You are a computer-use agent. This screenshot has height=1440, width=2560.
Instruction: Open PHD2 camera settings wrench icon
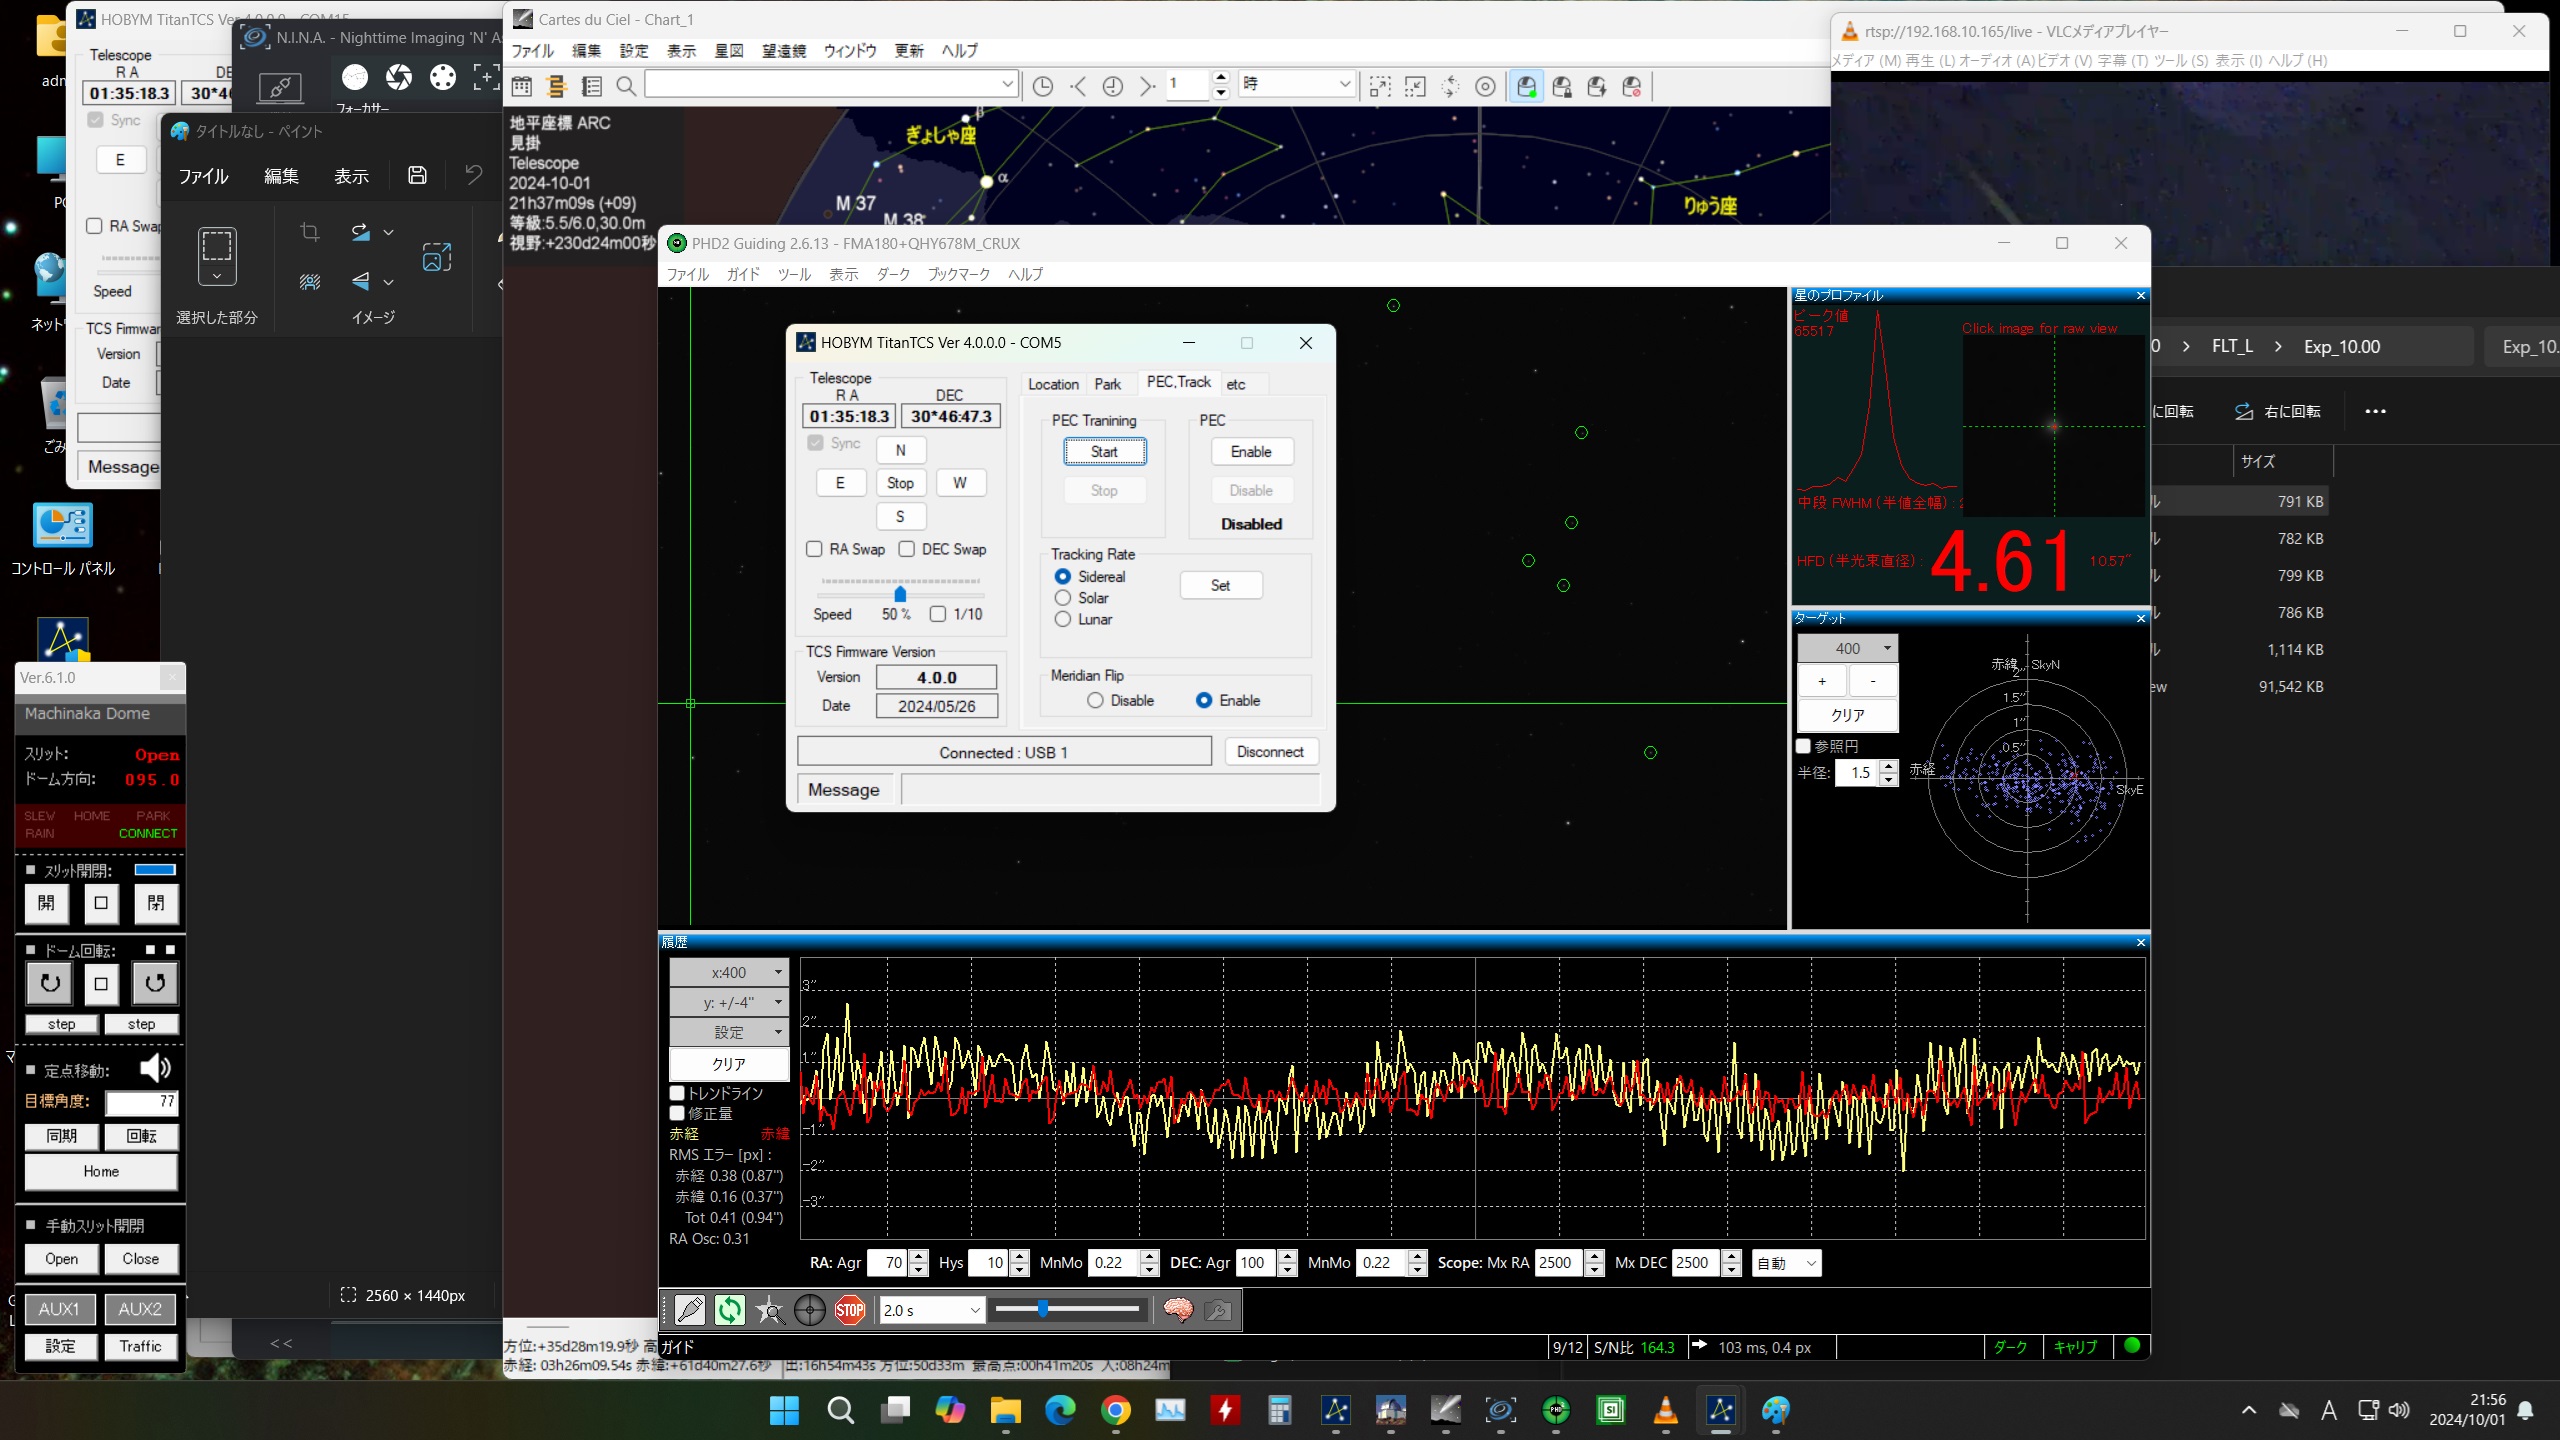point(1218,1310)
